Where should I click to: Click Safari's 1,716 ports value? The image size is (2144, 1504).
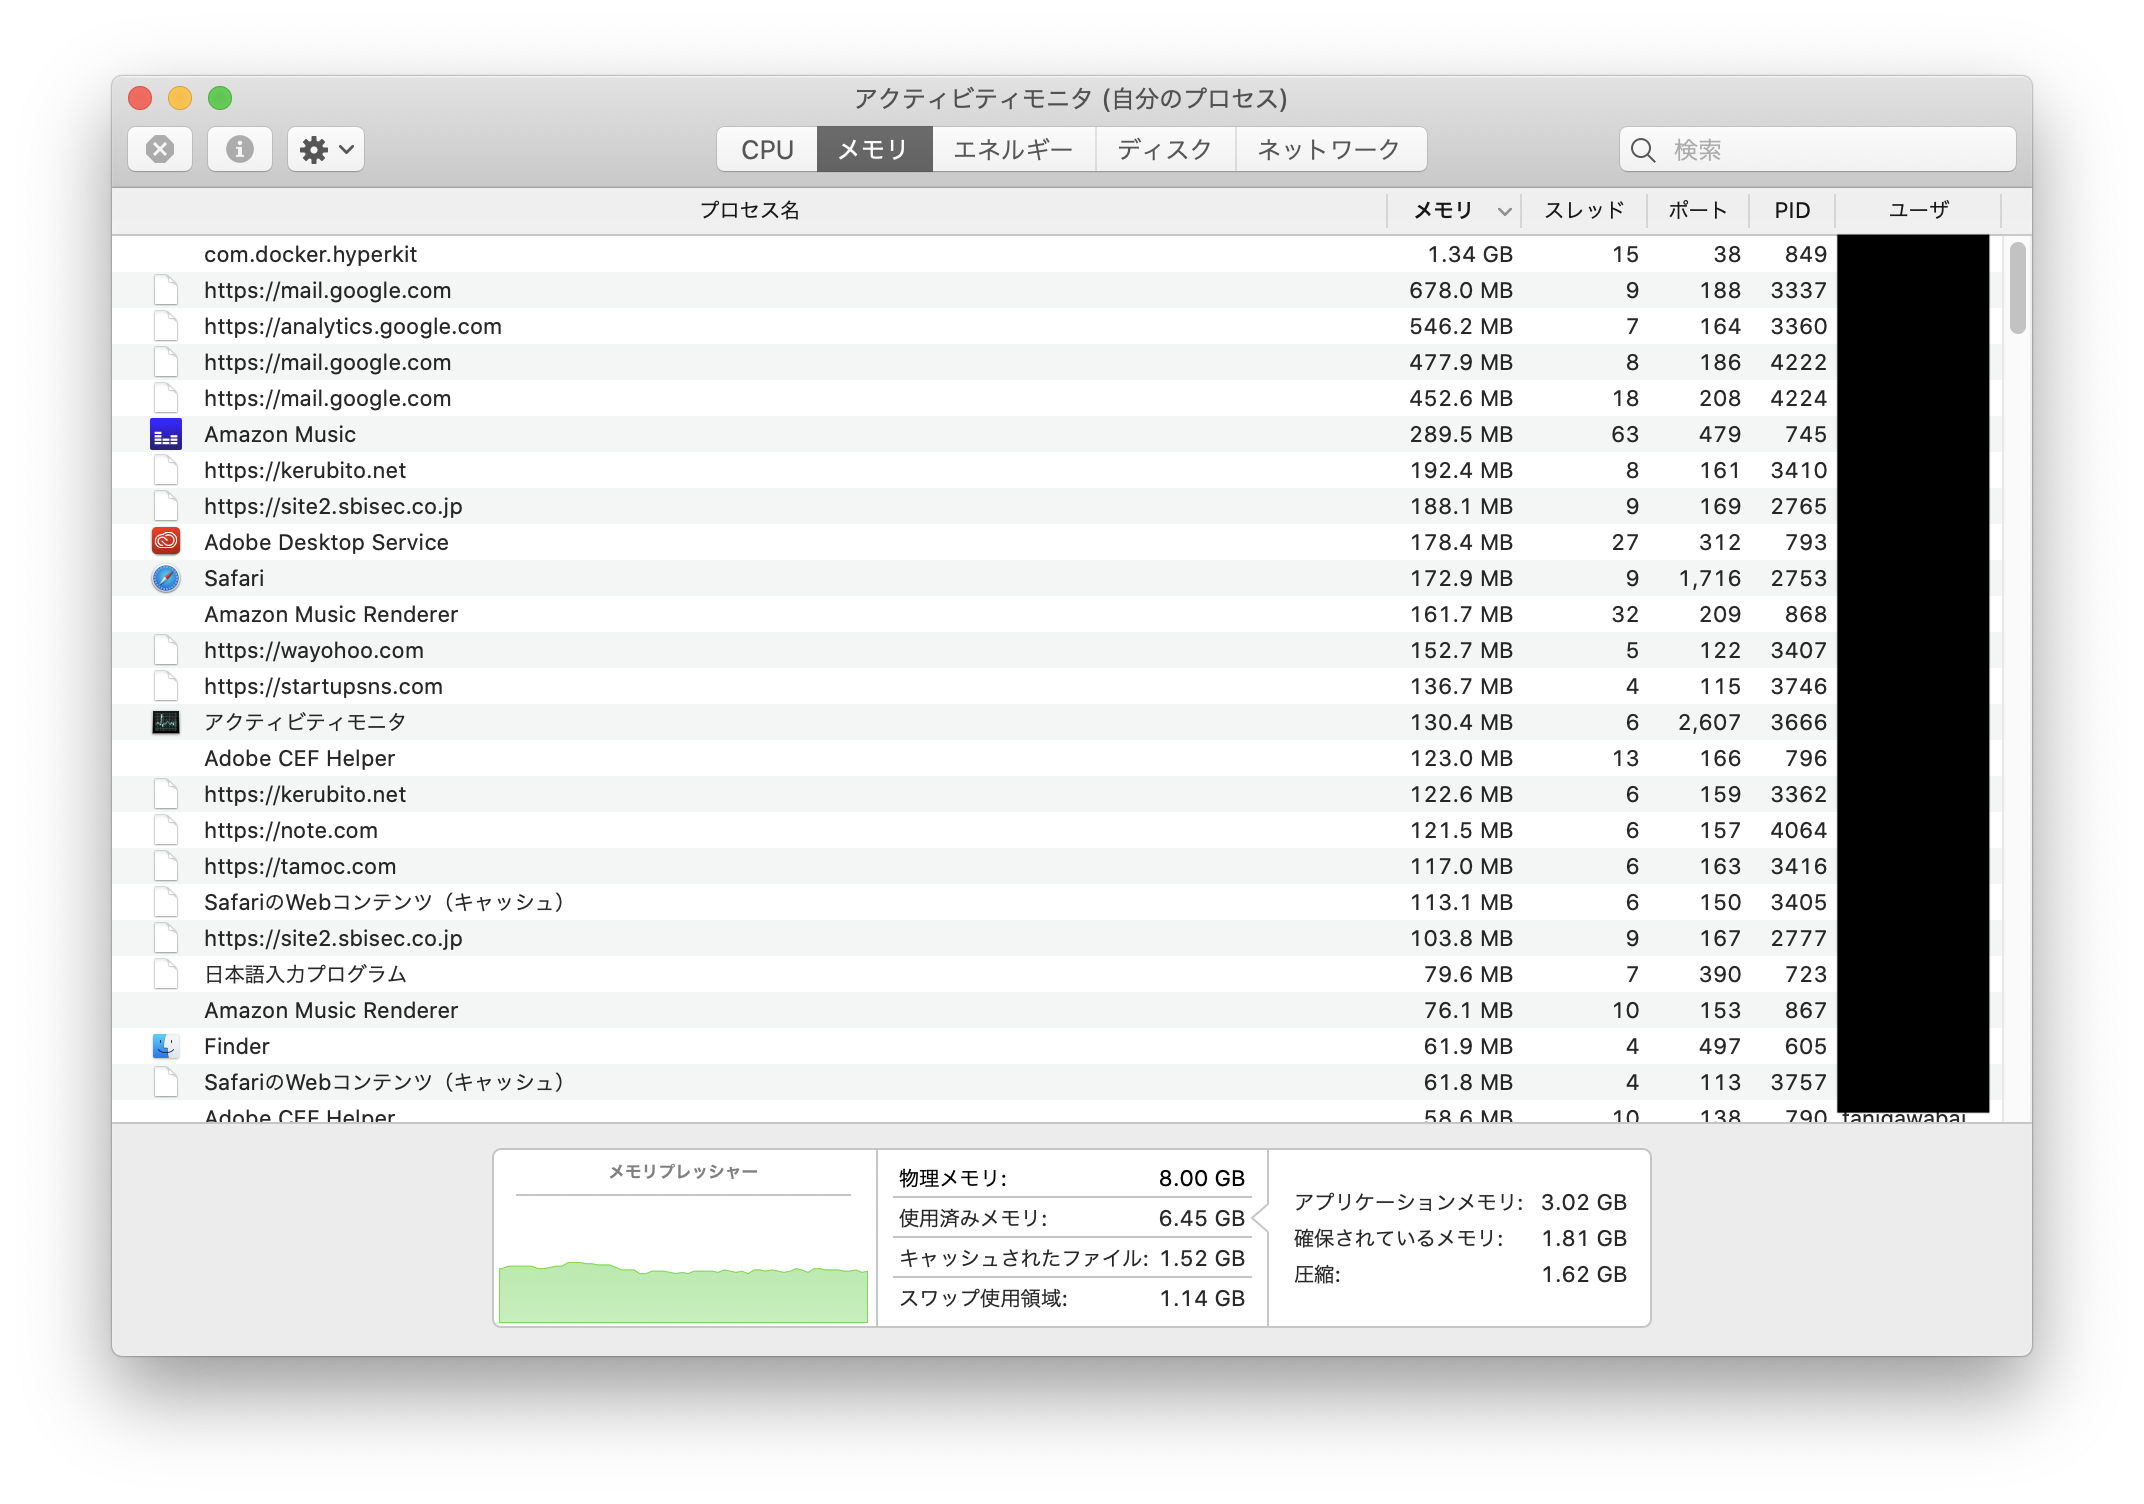(1709, 578)
